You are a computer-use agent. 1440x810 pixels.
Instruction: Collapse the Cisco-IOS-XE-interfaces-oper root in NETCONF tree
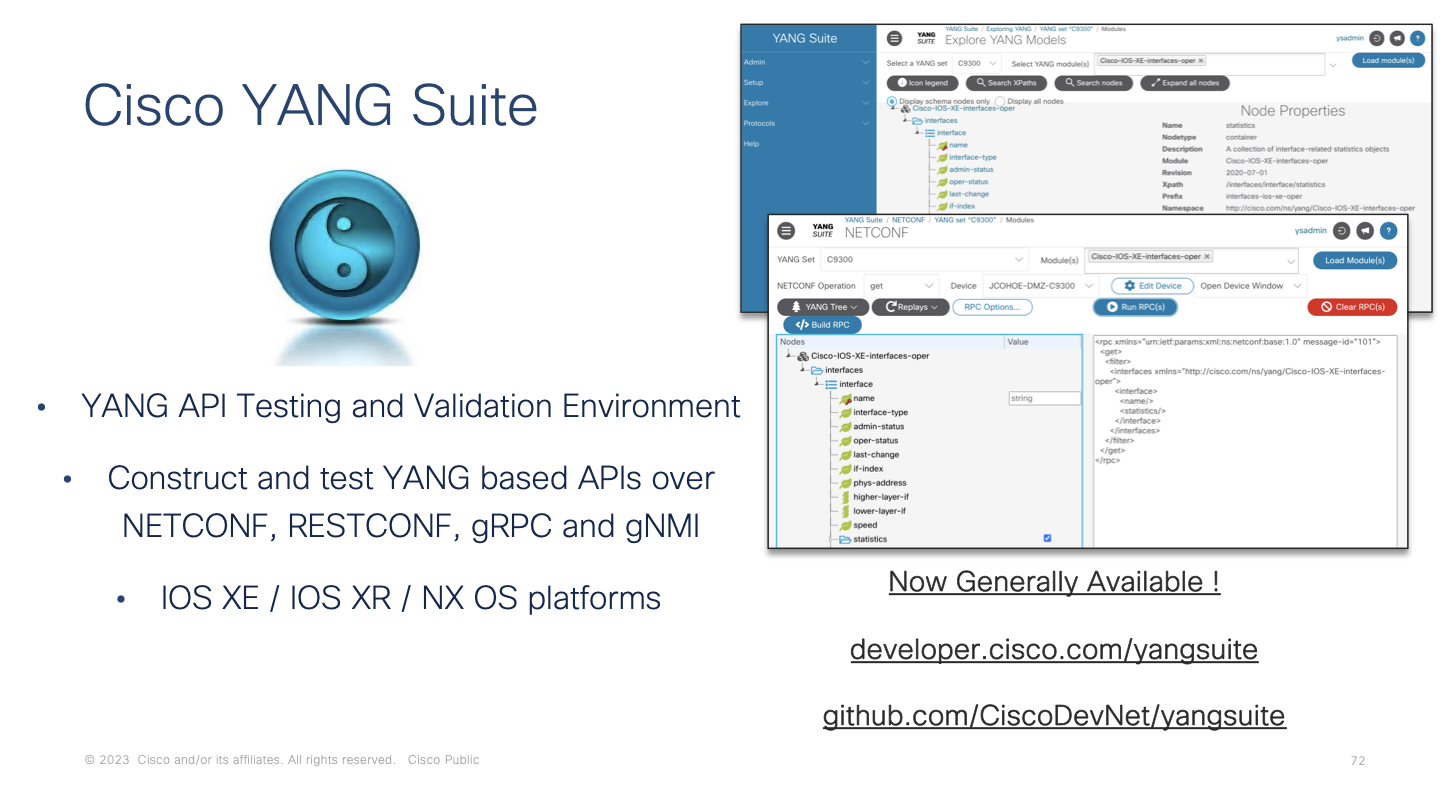[789, 356]
